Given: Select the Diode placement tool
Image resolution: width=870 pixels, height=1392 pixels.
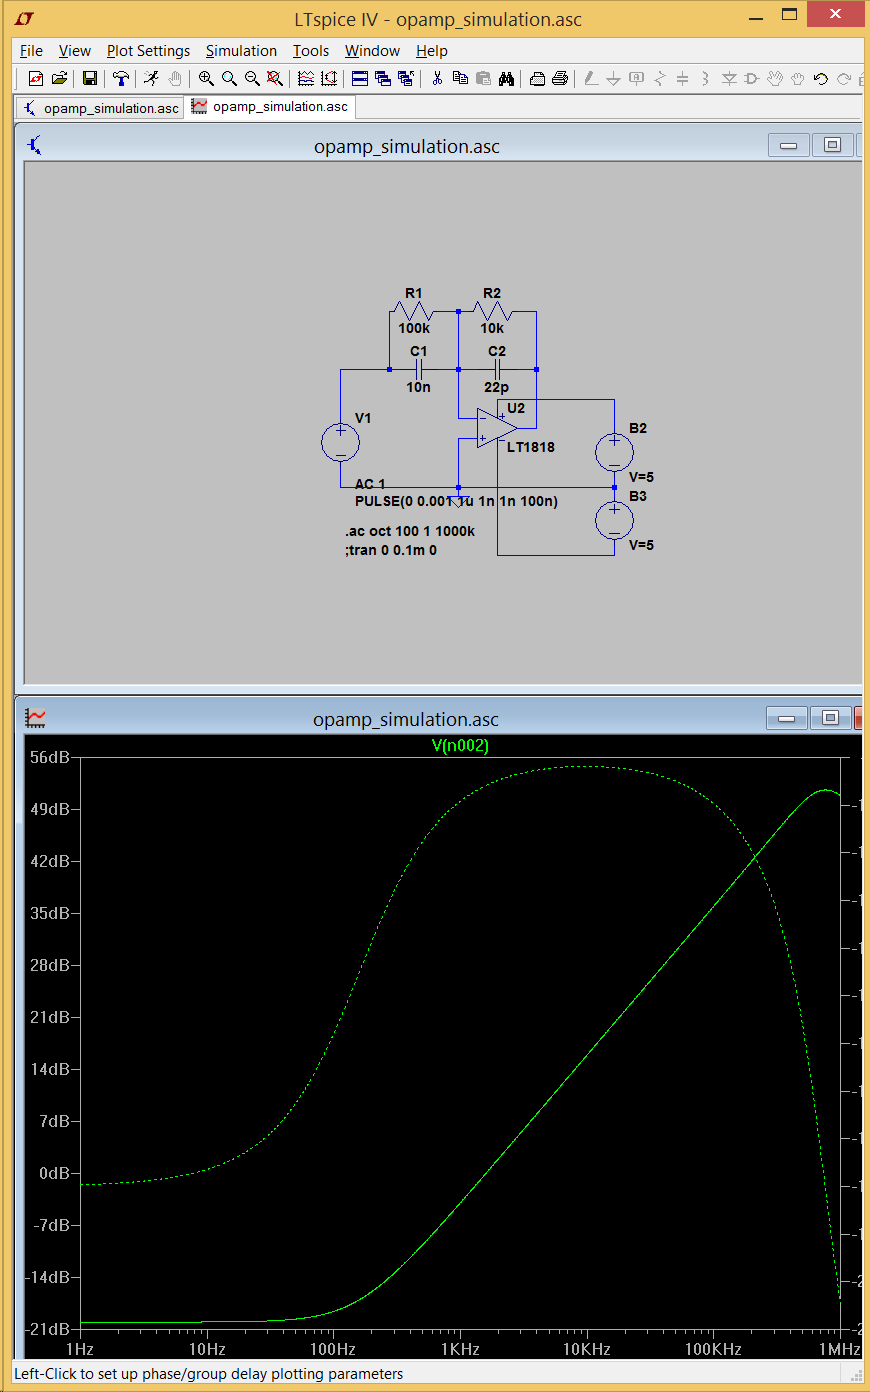Looking at the screenshot, I should point(729,78).
